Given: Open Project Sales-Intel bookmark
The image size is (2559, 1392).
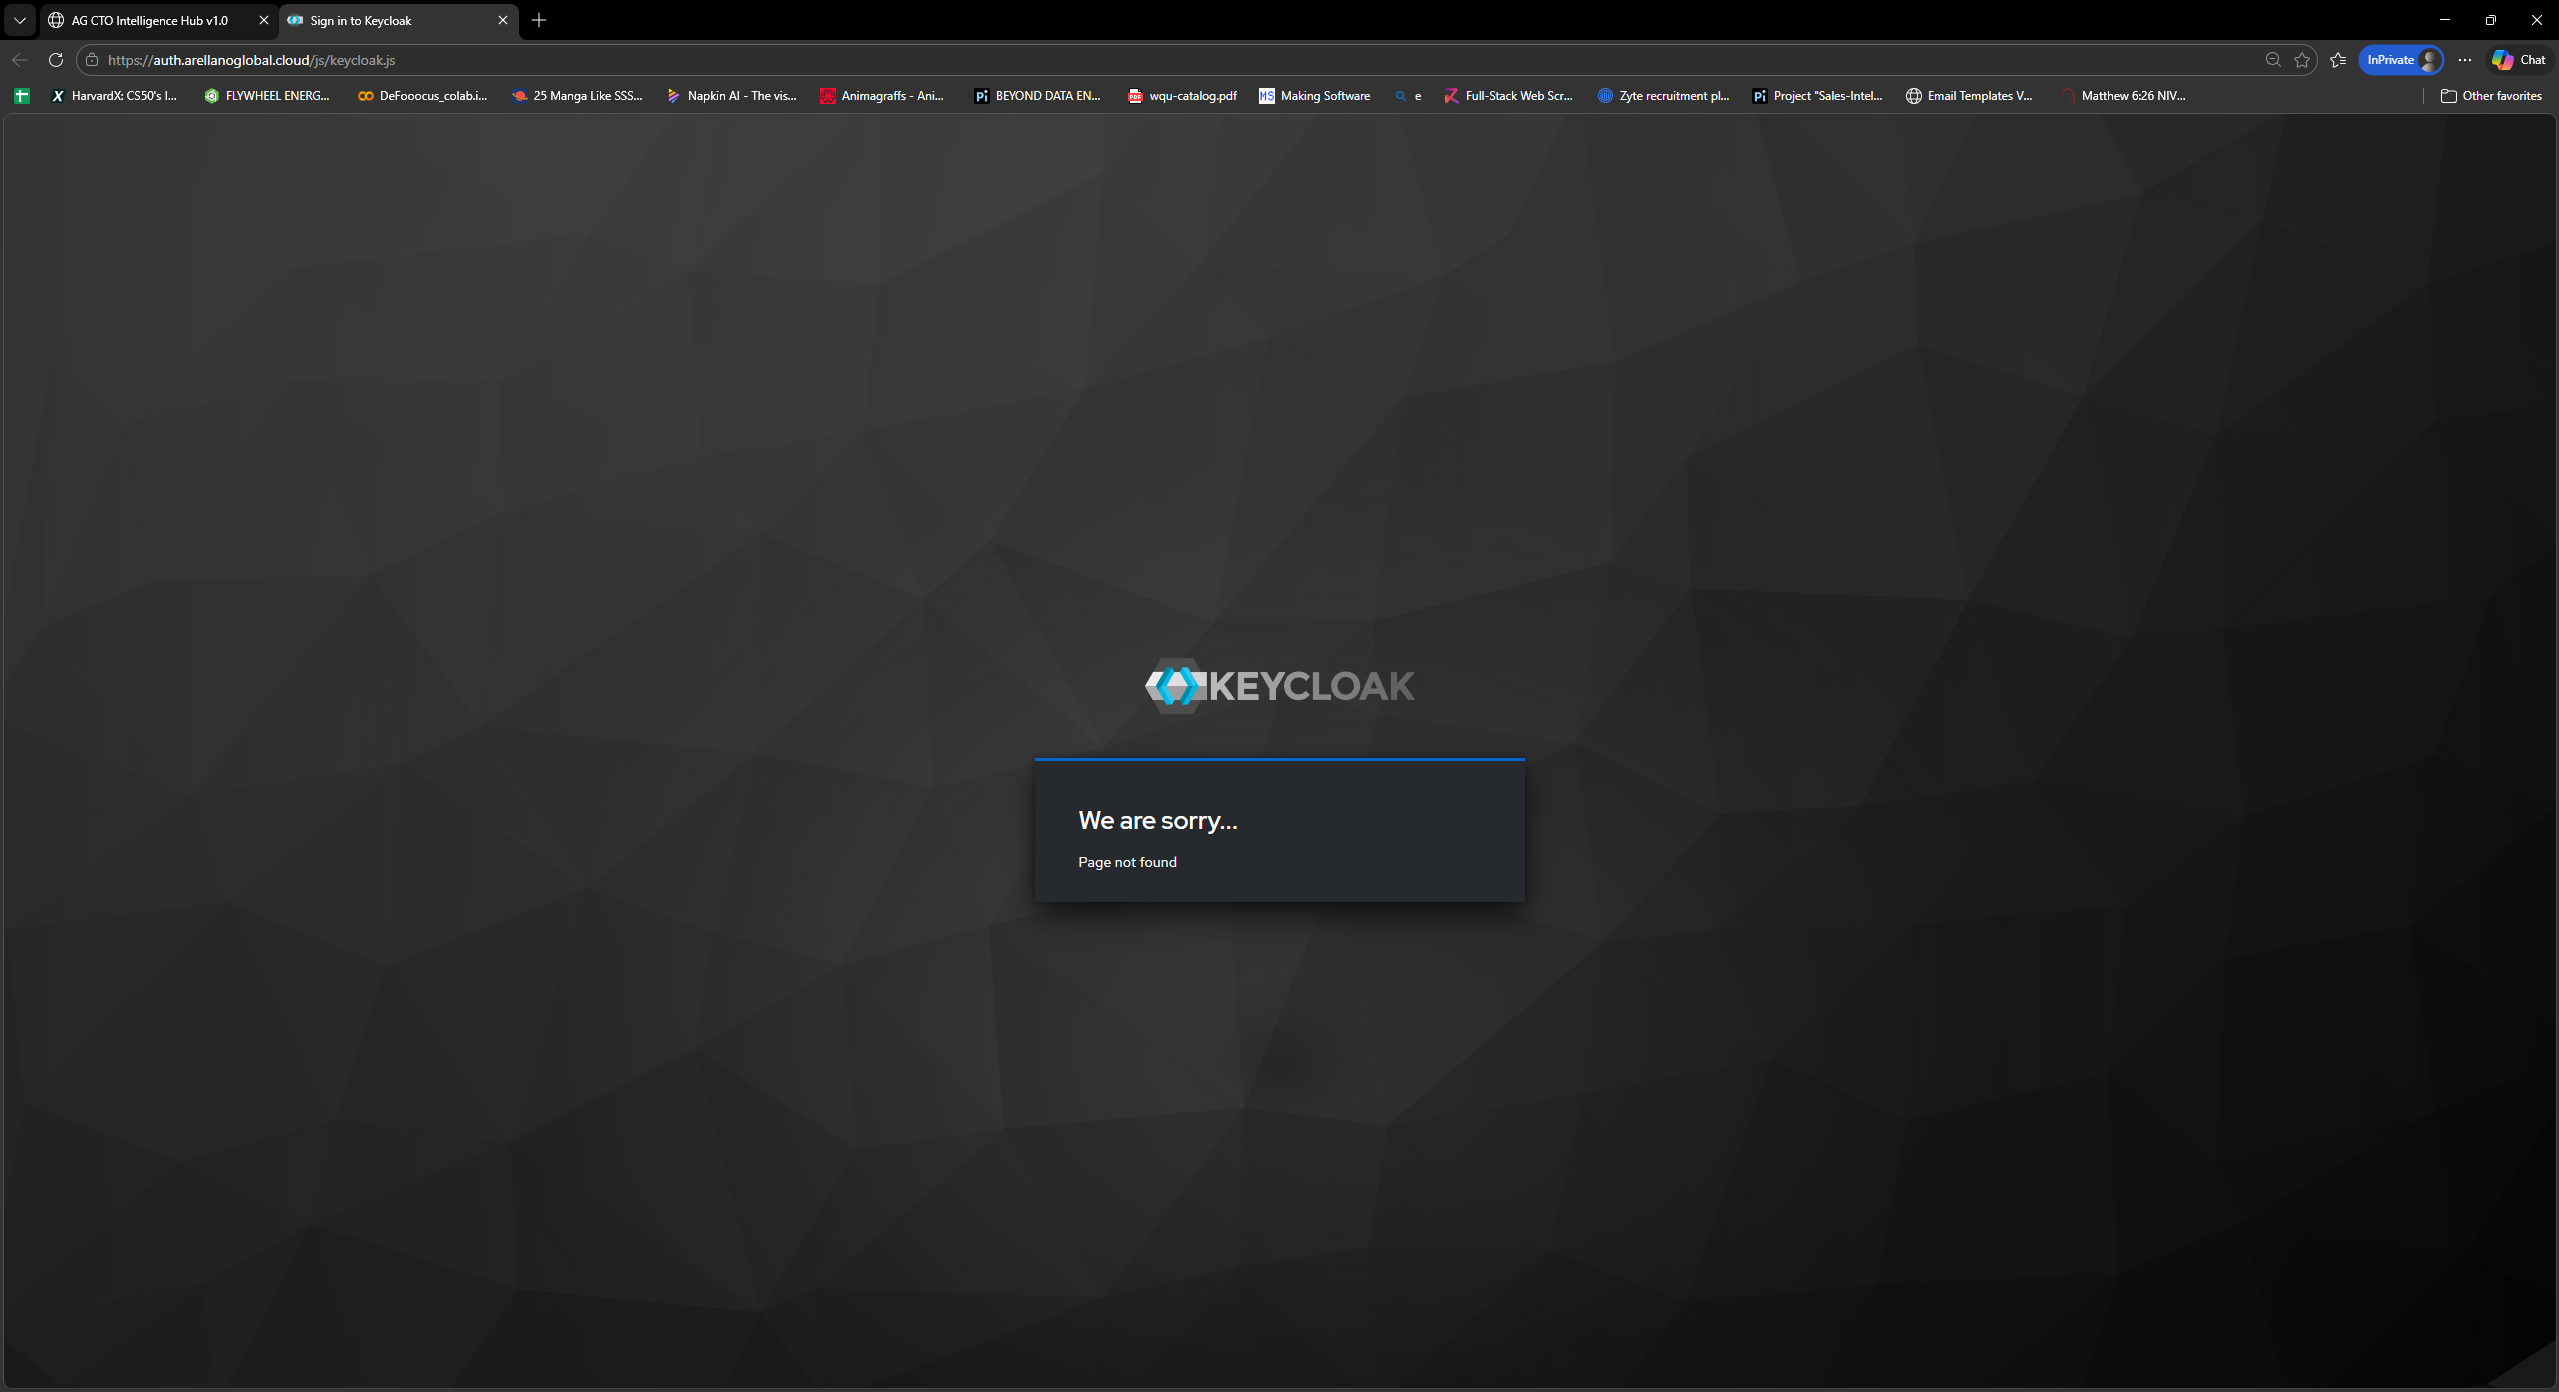Looking at the screenshot, I should 1817,96.
